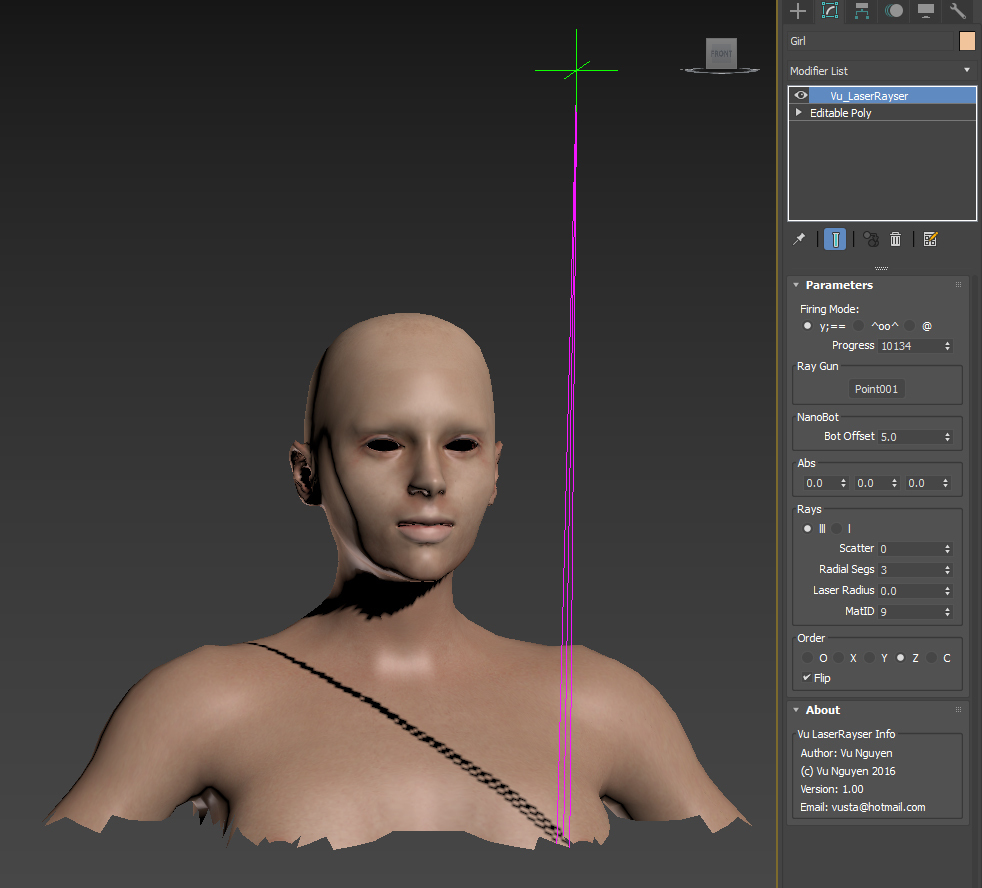The height and width of the screenshot is (888, 982).
Task: Open the Modifier List dropdown
Action: pyautogui.click(x=882, y=71)
